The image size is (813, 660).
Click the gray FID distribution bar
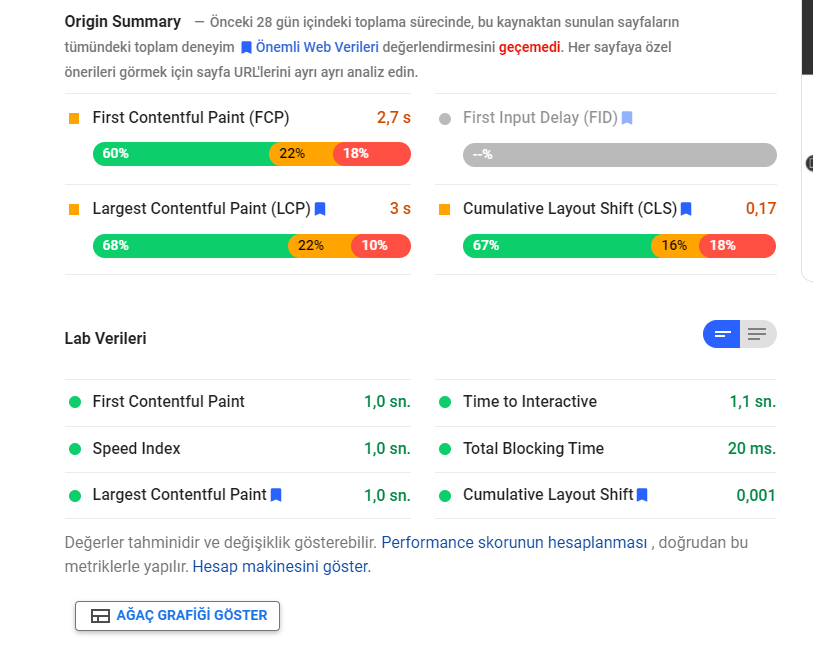[x=620, y=155]
